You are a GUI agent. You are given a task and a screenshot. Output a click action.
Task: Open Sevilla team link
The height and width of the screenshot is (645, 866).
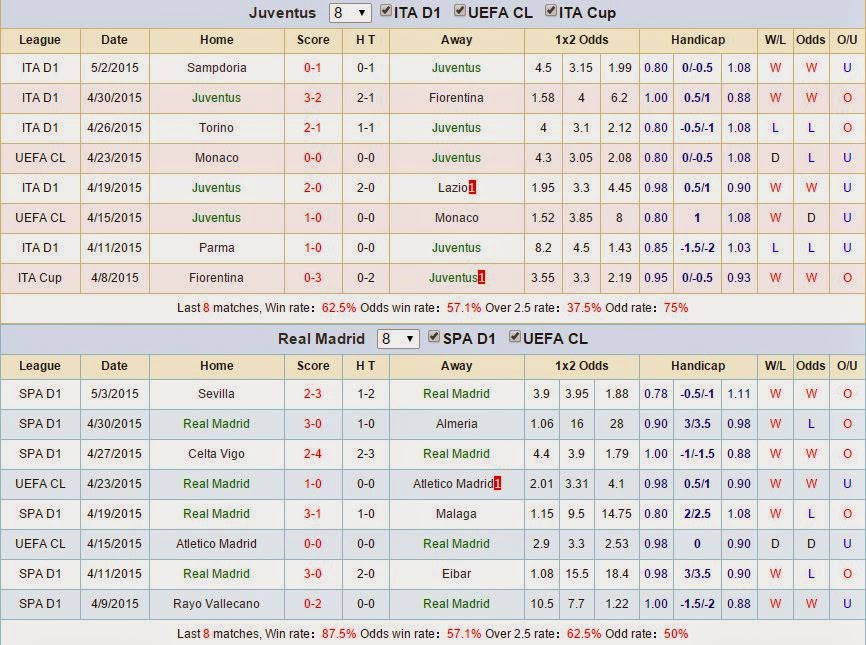tap(216, 394)
